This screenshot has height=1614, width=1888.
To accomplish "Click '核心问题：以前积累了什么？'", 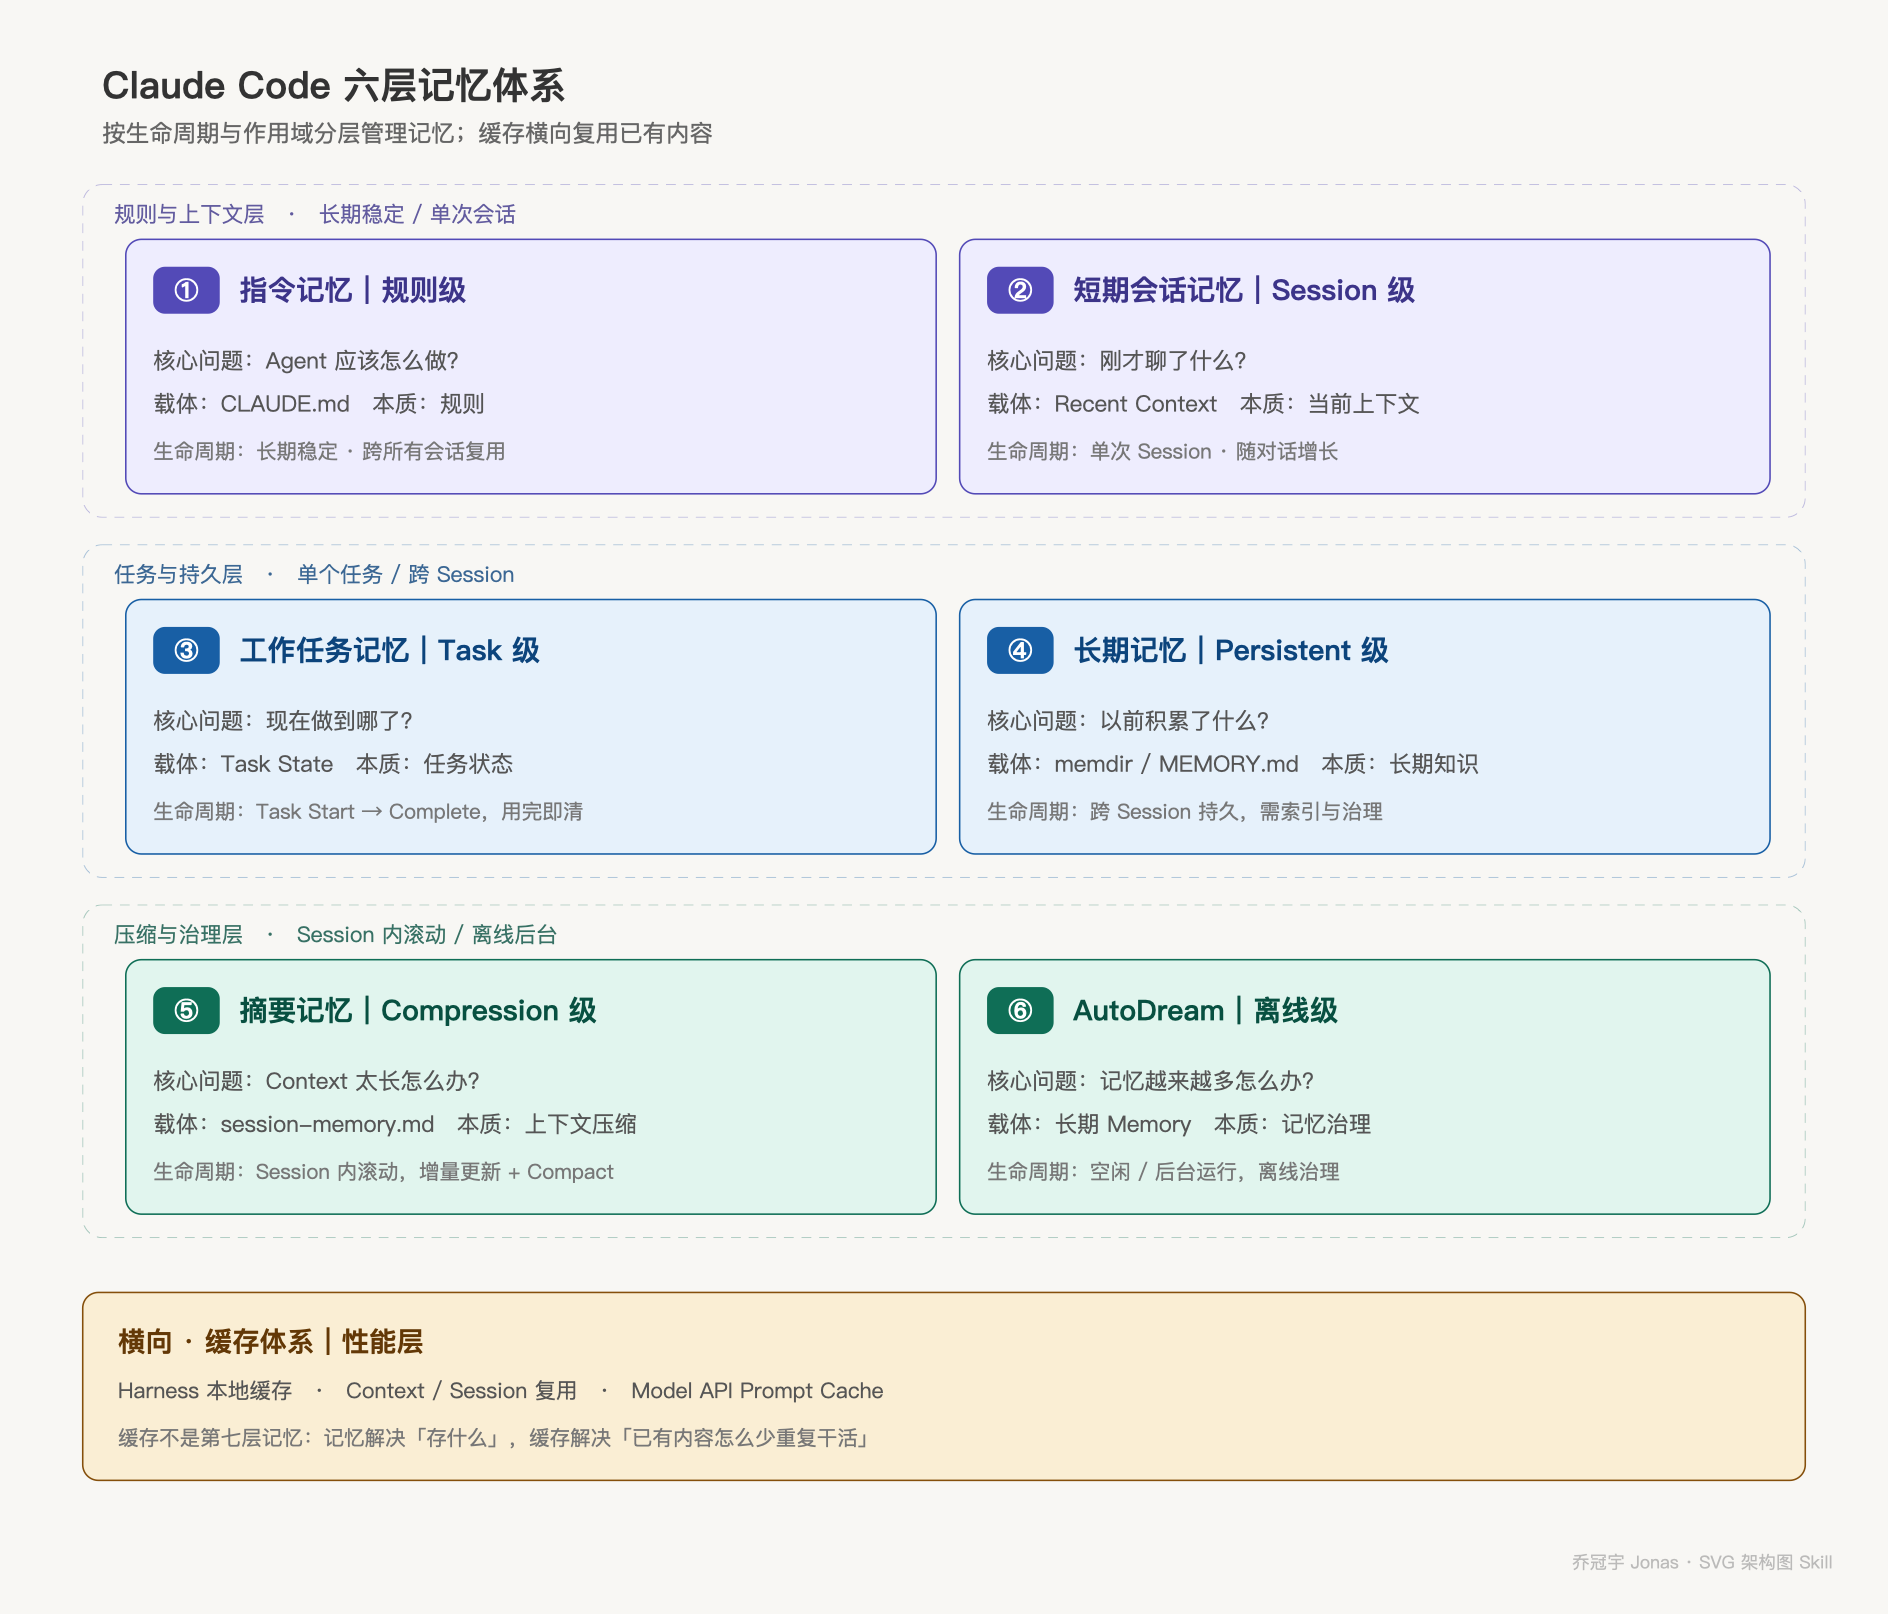I will (x=1128, y=720).
